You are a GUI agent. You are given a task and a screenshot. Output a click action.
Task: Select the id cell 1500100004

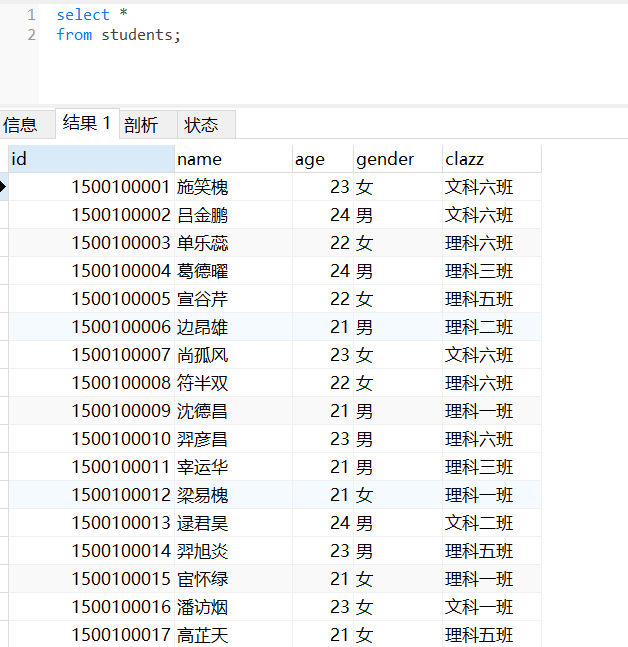coord(91,271)
